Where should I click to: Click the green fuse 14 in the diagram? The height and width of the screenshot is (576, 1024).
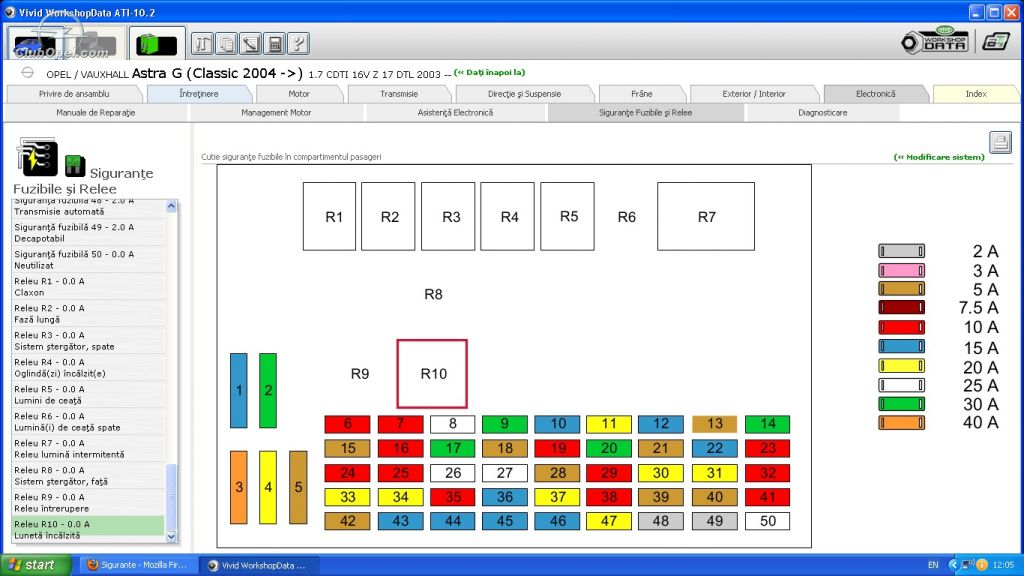point(767,424)
